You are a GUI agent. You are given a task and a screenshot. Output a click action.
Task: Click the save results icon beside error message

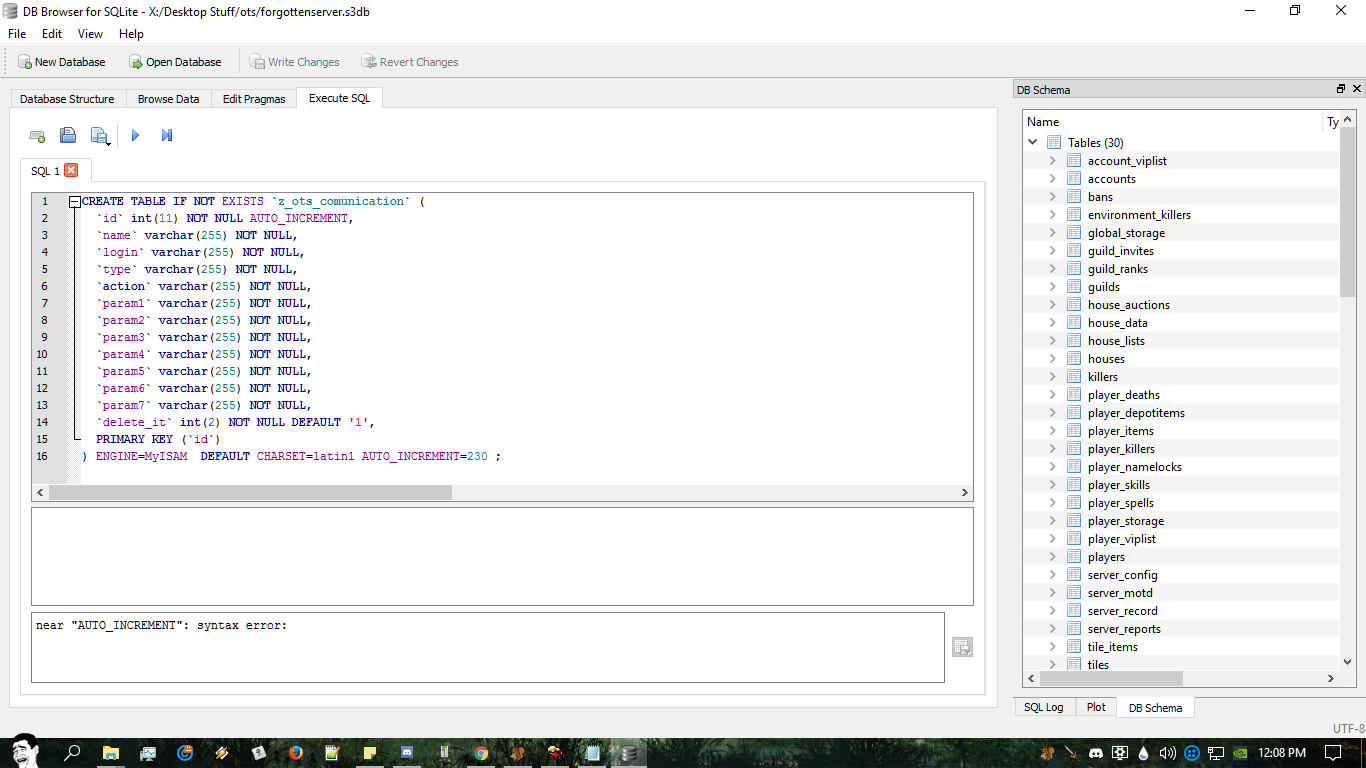tap(962, 647)
